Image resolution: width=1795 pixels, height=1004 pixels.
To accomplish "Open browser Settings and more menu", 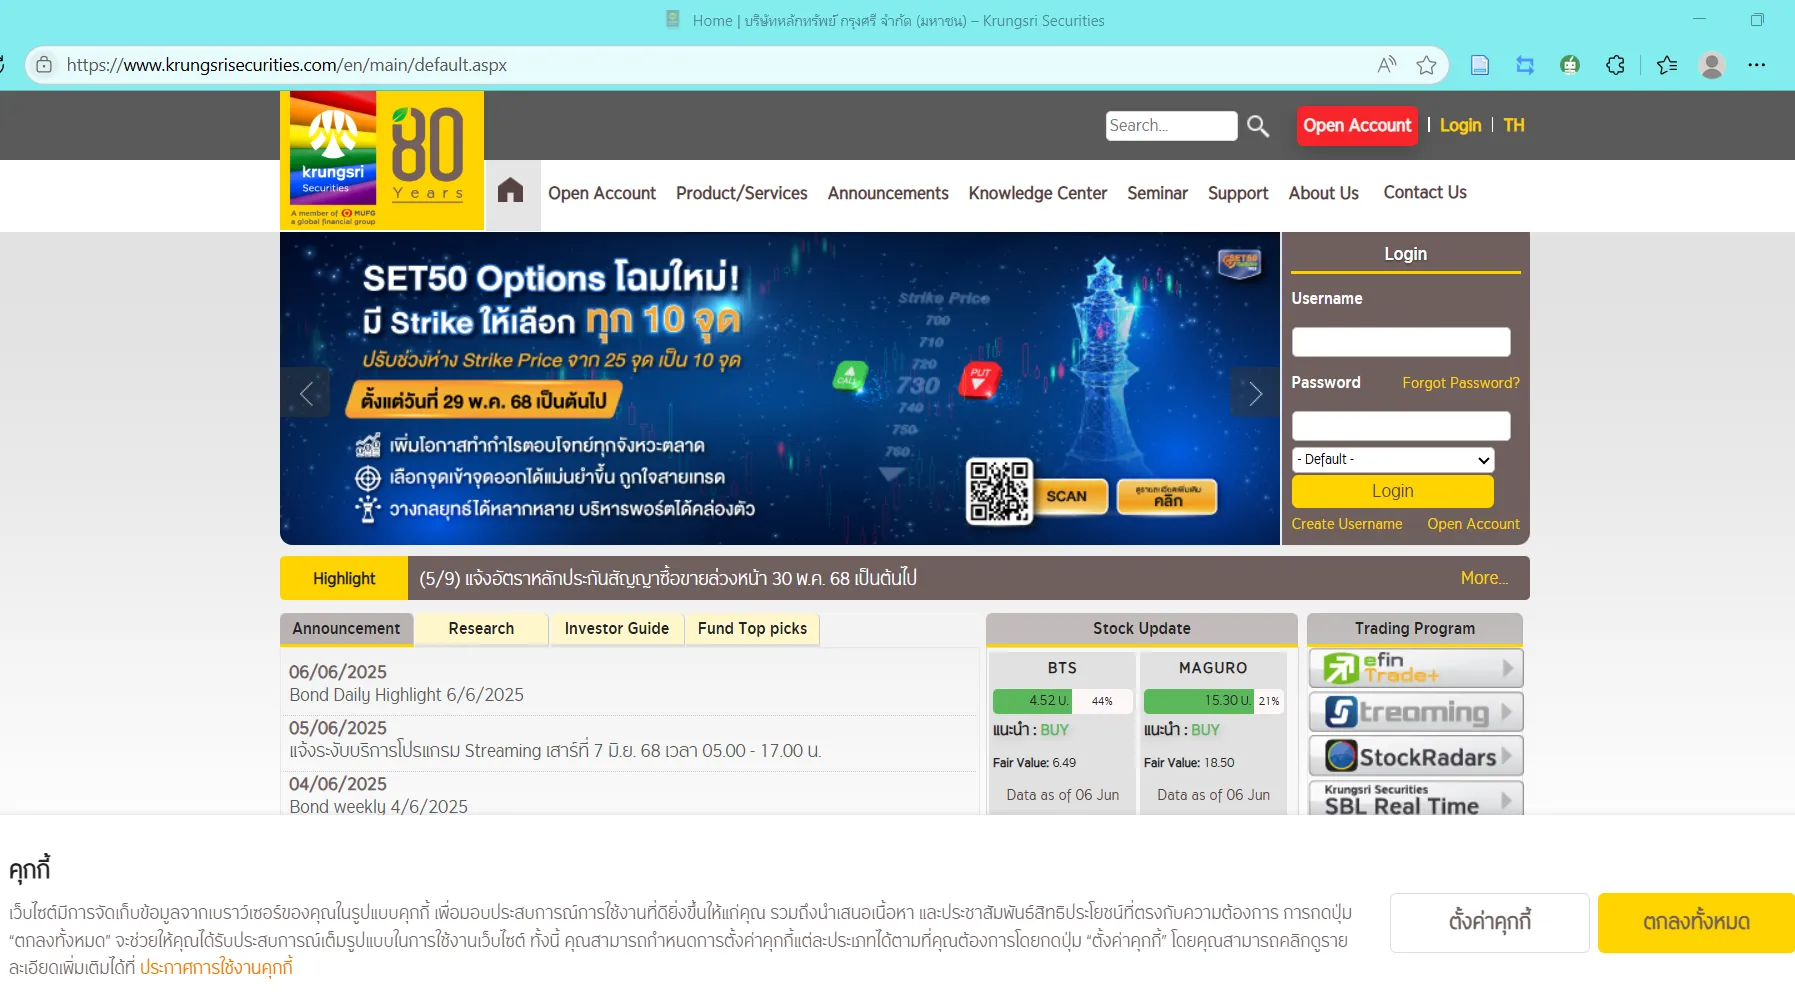I will tap(1757, 65).
